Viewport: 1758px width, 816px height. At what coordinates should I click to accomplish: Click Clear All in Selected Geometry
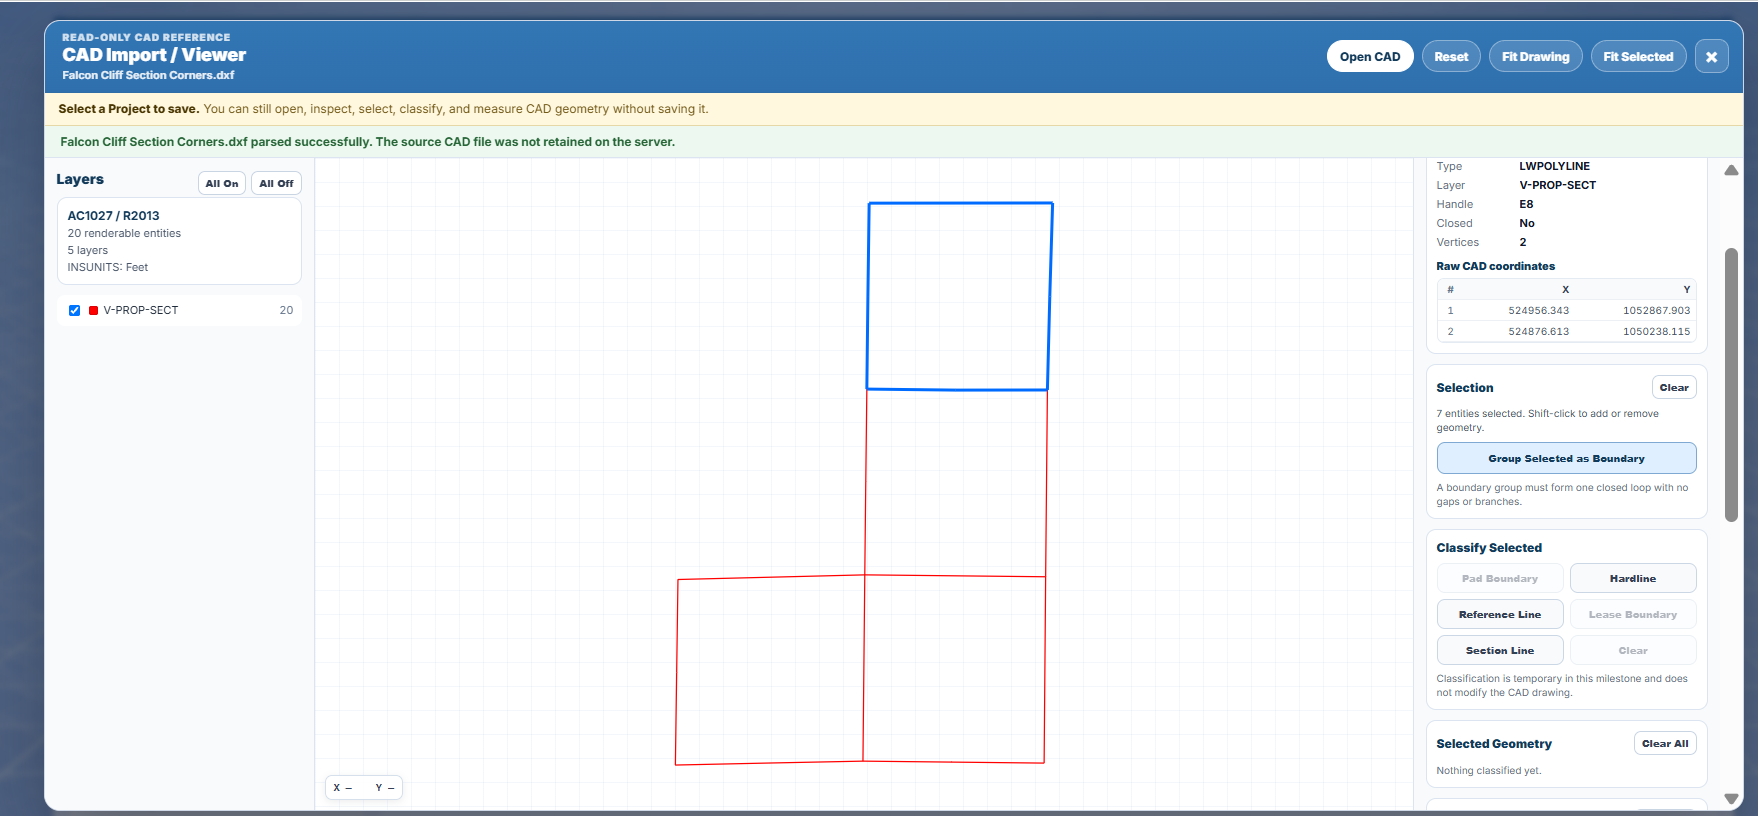click(x=1665, y=743)
